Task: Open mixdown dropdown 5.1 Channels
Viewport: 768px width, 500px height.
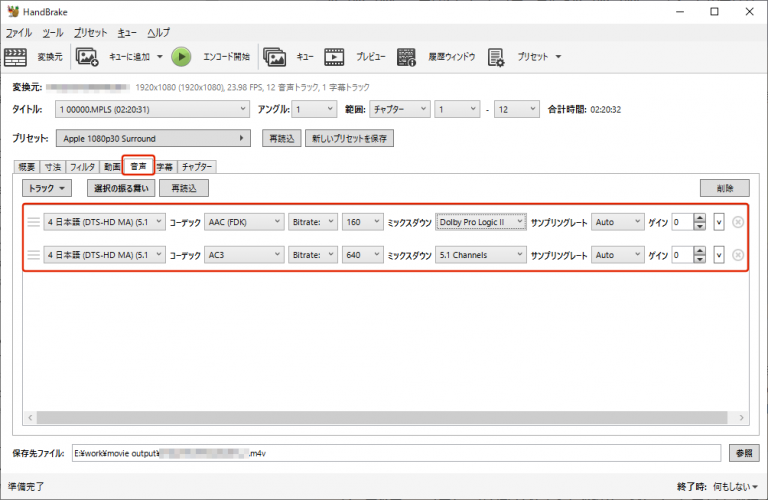Action: [480, 255]
